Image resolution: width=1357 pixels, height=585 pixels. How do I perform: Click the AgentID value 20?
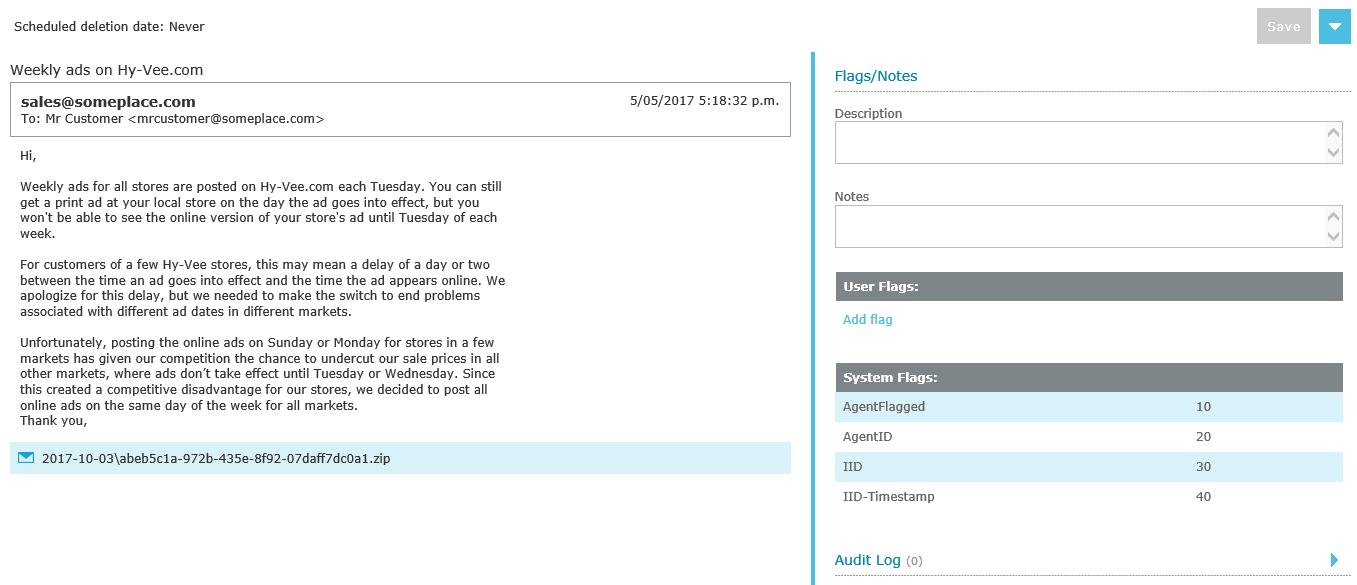click(x=1203, y=437)
